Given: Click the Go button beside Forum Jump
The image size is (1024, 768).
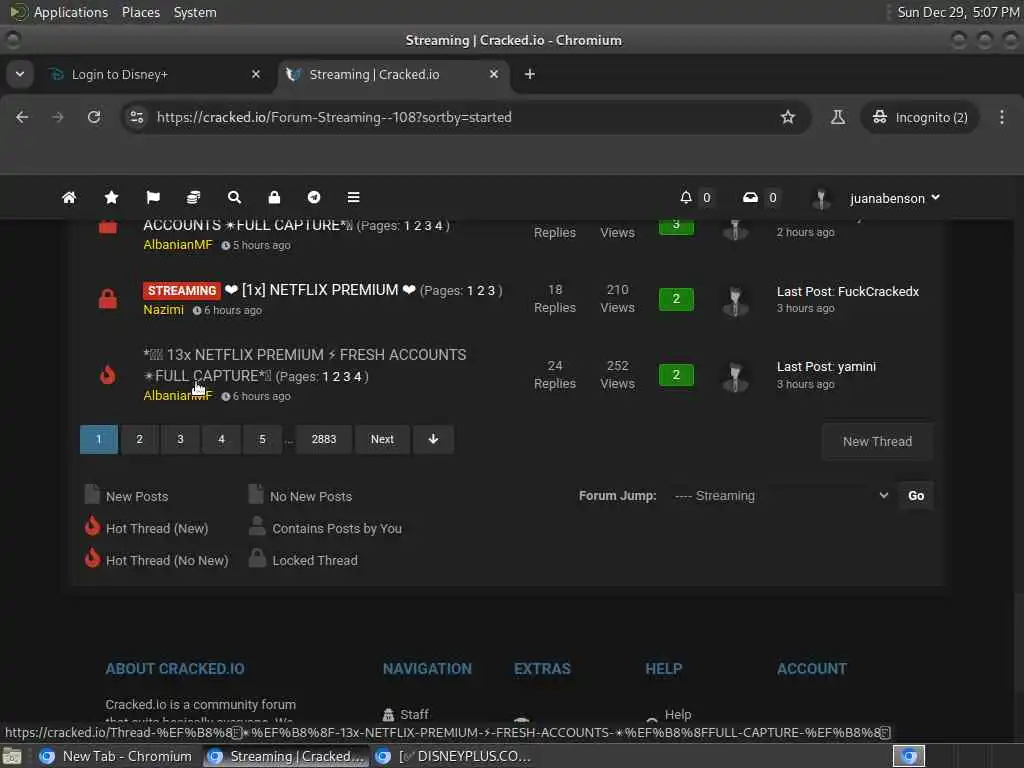Looking at the screenshot, I should coord(916,496).
